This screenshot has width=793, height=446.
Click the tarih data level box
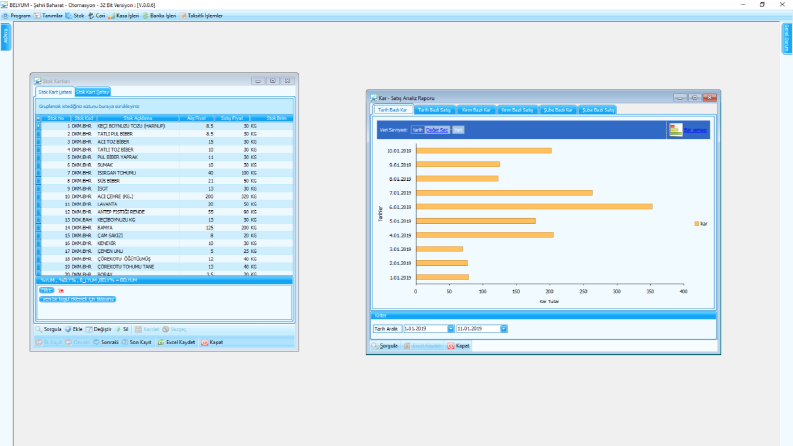[x=417, y=130]
